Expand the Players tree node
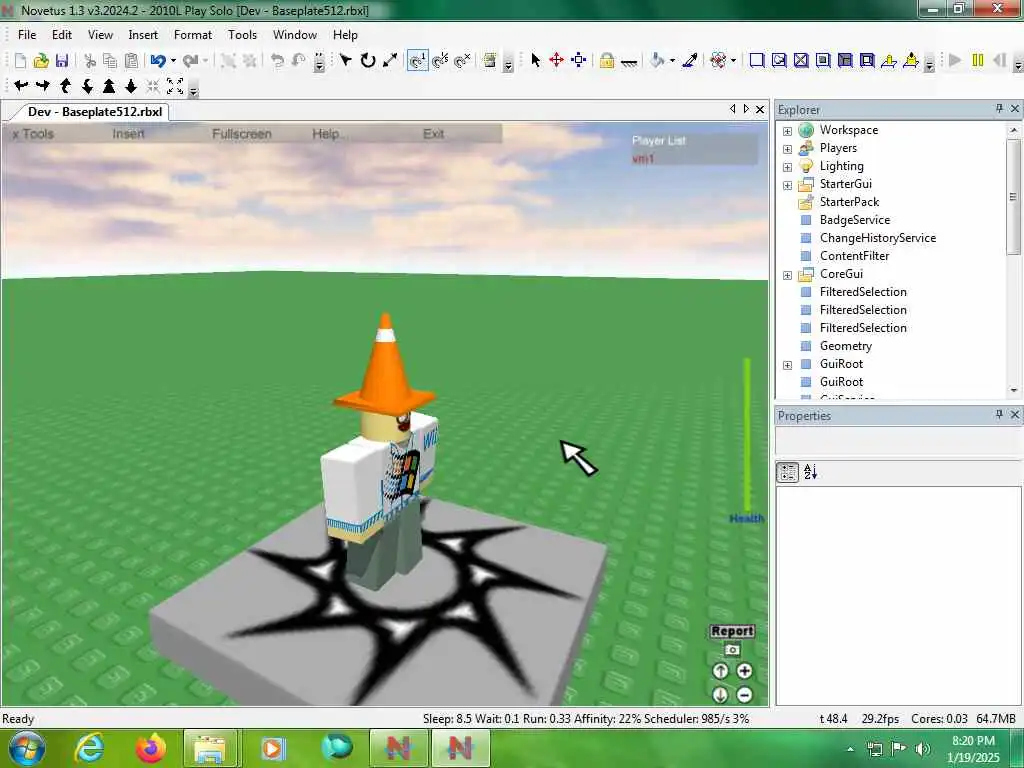This screenshot has width=1024, height=768. point(788,149)
